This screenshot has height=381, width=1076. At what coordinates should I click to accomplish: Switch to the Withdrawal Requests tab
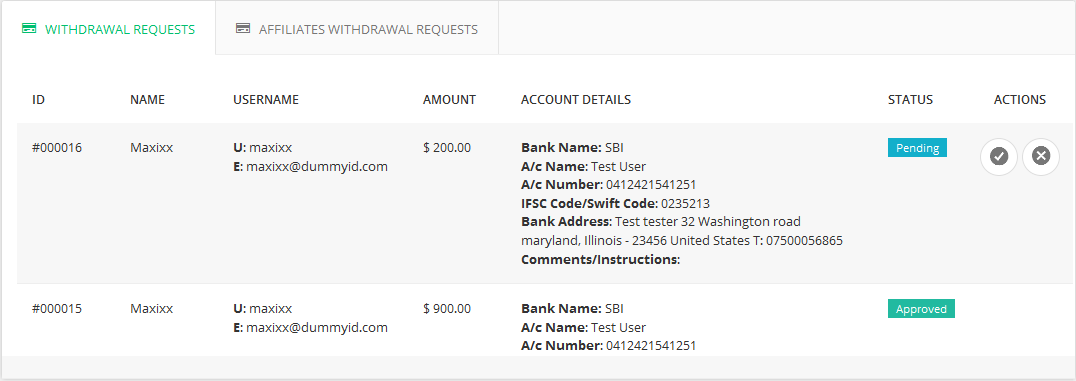pyautogui.click(x=108, y=29)
